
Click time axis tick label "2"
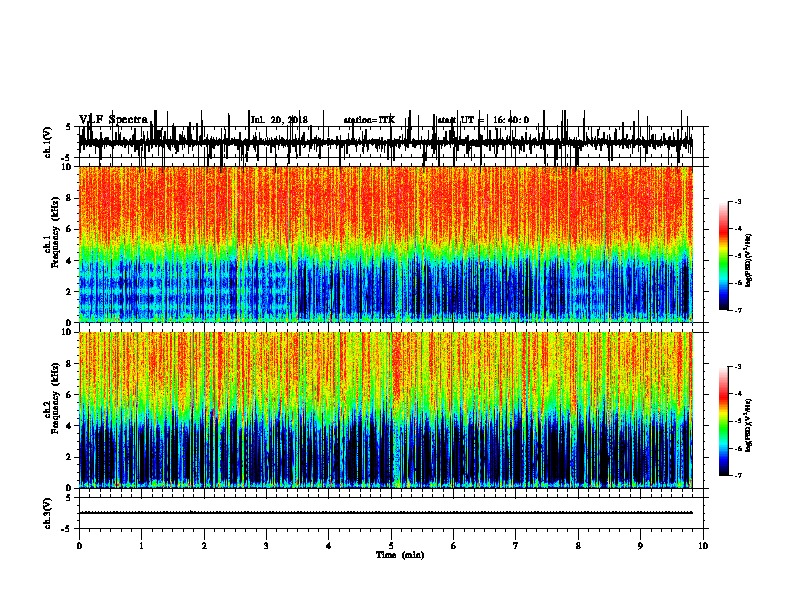pos(204,546)
